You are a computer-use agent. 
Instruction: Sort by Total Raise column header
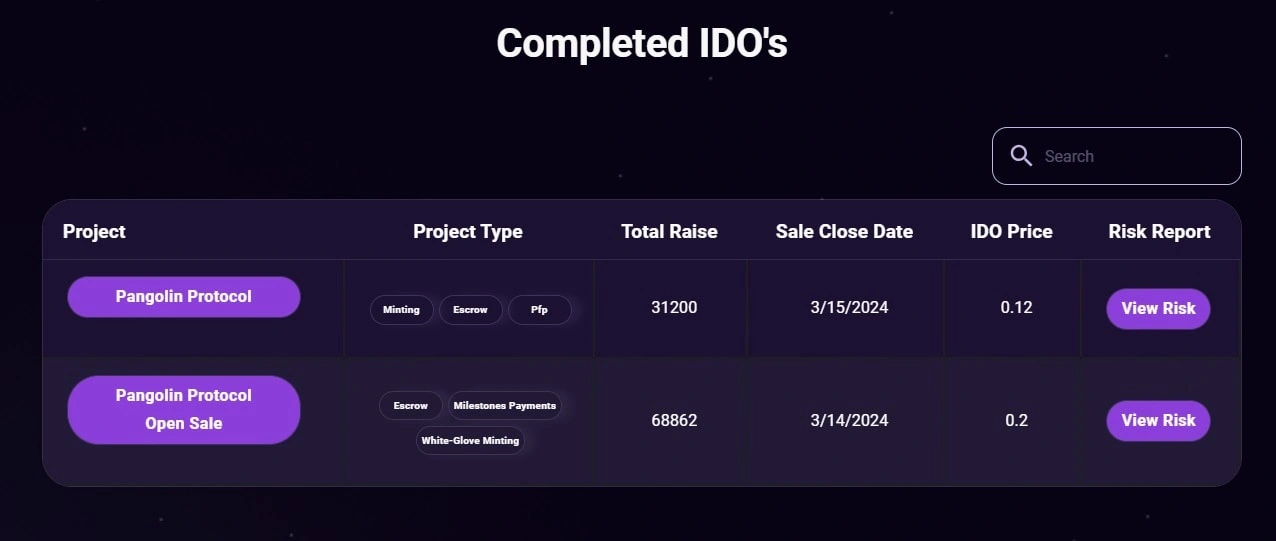point(669,231)
